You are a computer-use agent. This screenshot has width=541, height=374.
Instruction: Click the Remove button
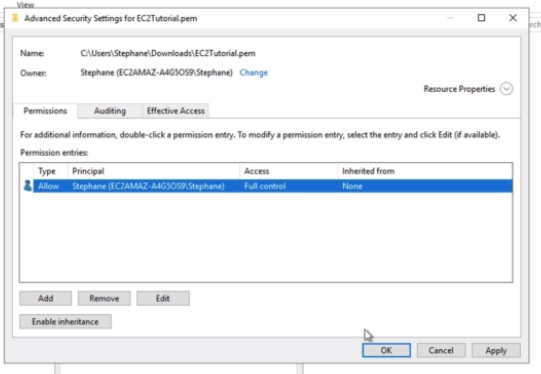104,298
